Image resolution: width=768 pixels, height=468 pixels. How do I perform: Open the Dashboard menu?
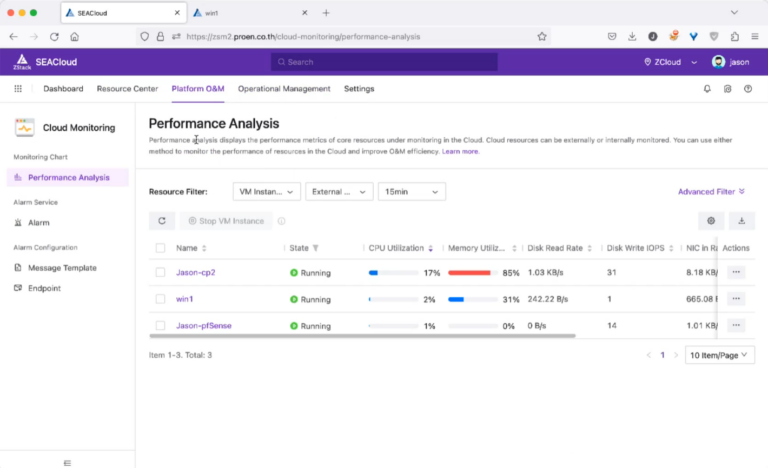[63, 89]
